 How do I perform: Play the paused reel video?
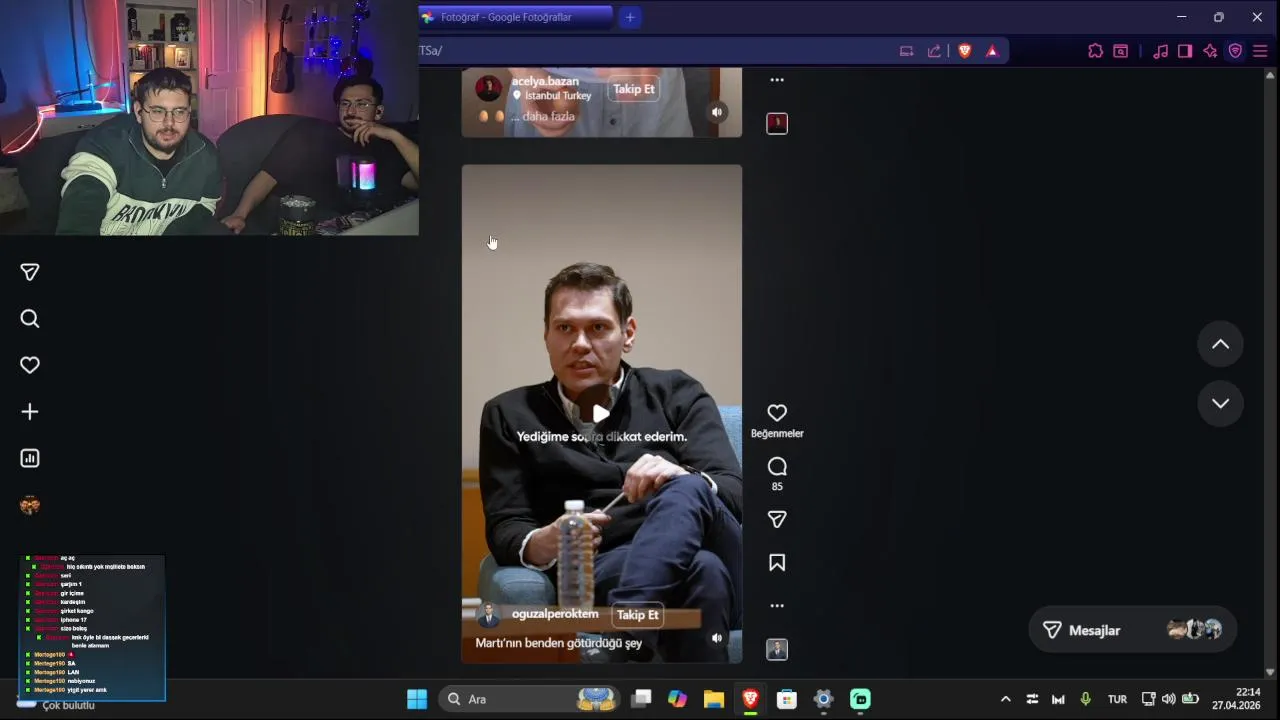click(601, 413)
